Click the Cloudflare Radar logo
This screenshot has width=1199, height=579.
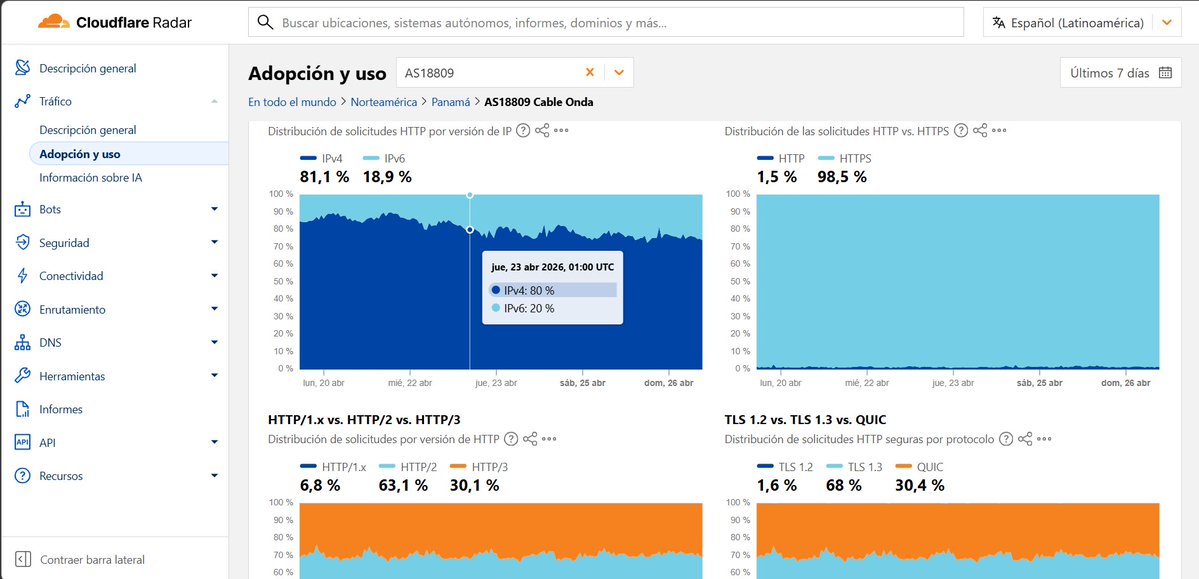[115, 22]
